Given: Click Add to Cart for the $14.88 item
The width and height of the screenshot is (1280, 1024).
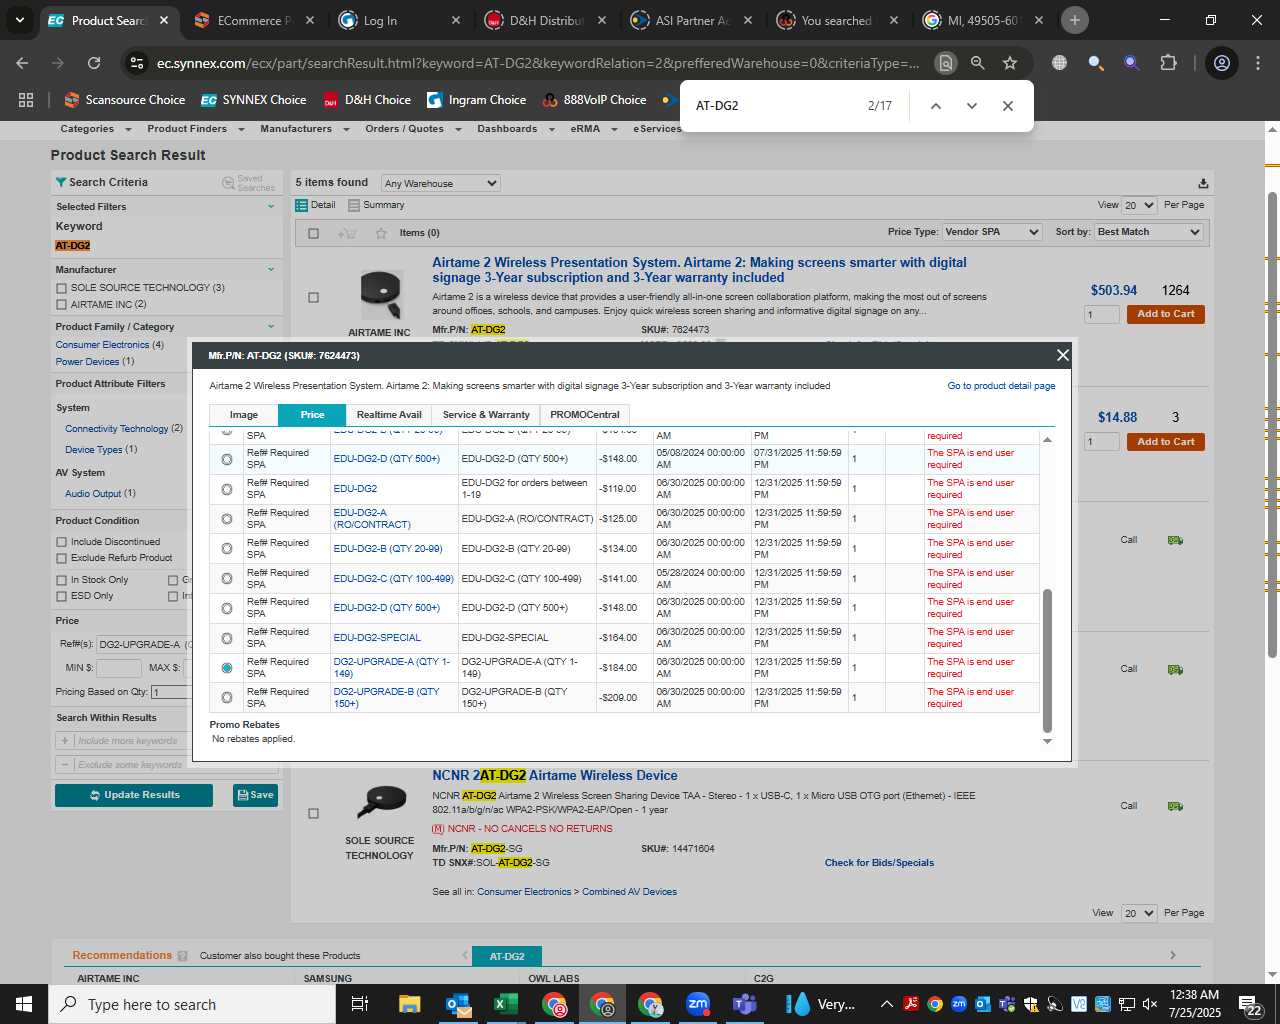Looking at the screenshot, I should pyautogui.click(x=1166, y=442).
